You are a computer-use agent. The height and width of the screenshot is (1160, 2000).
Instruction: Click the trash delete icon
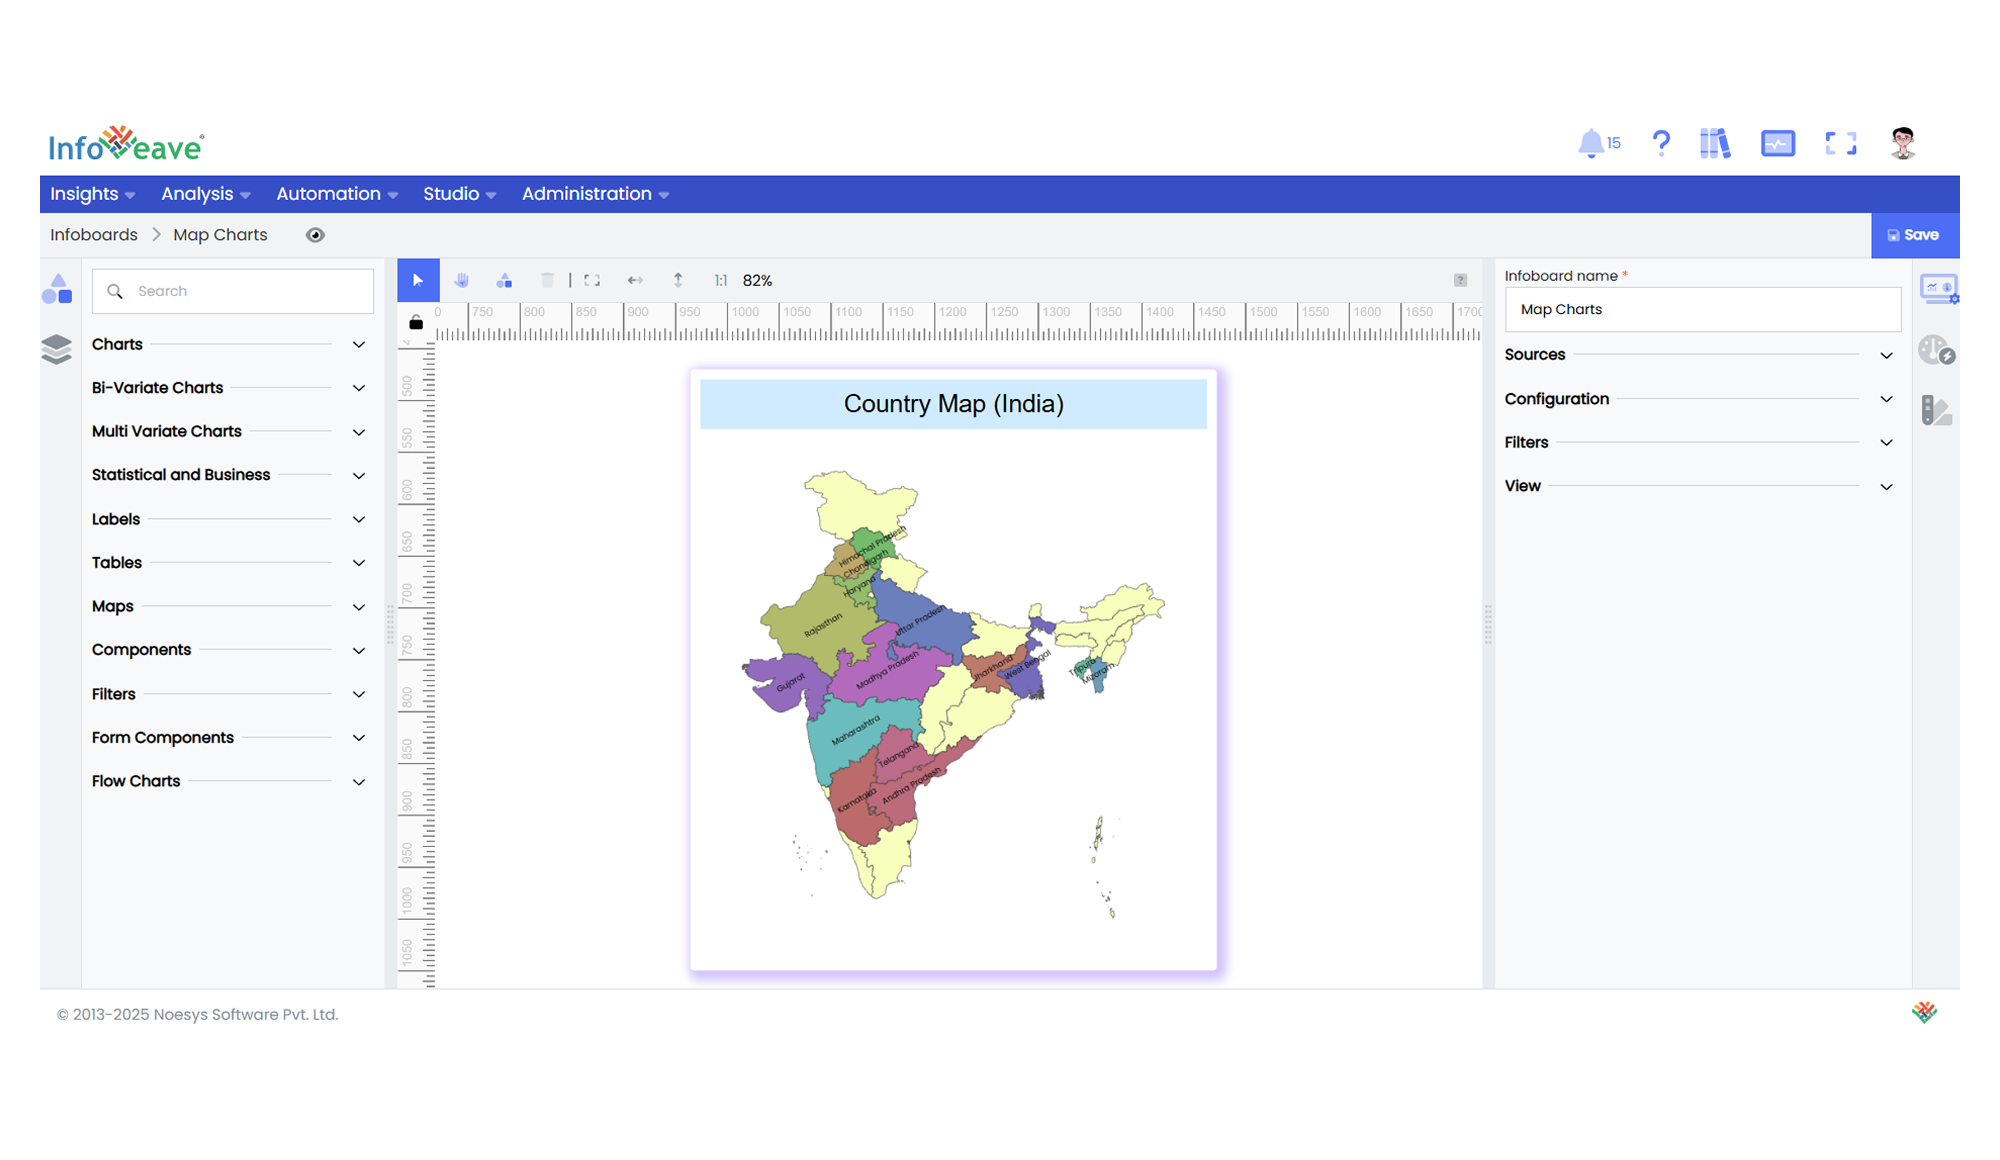547,281
